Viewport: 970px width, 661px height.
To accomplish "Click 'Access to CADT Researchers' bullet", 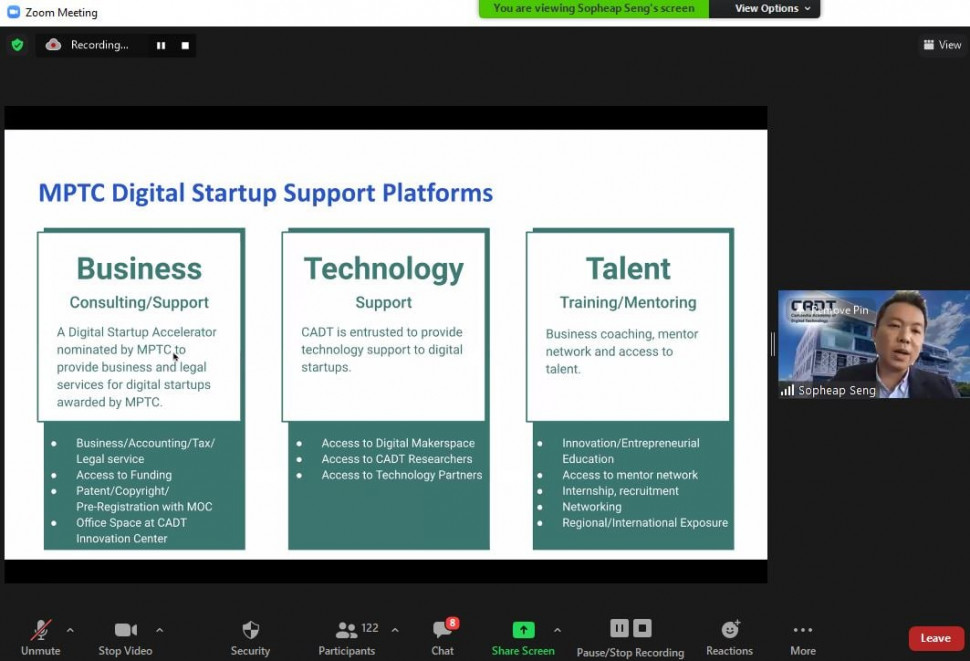I will pos(397,459).
